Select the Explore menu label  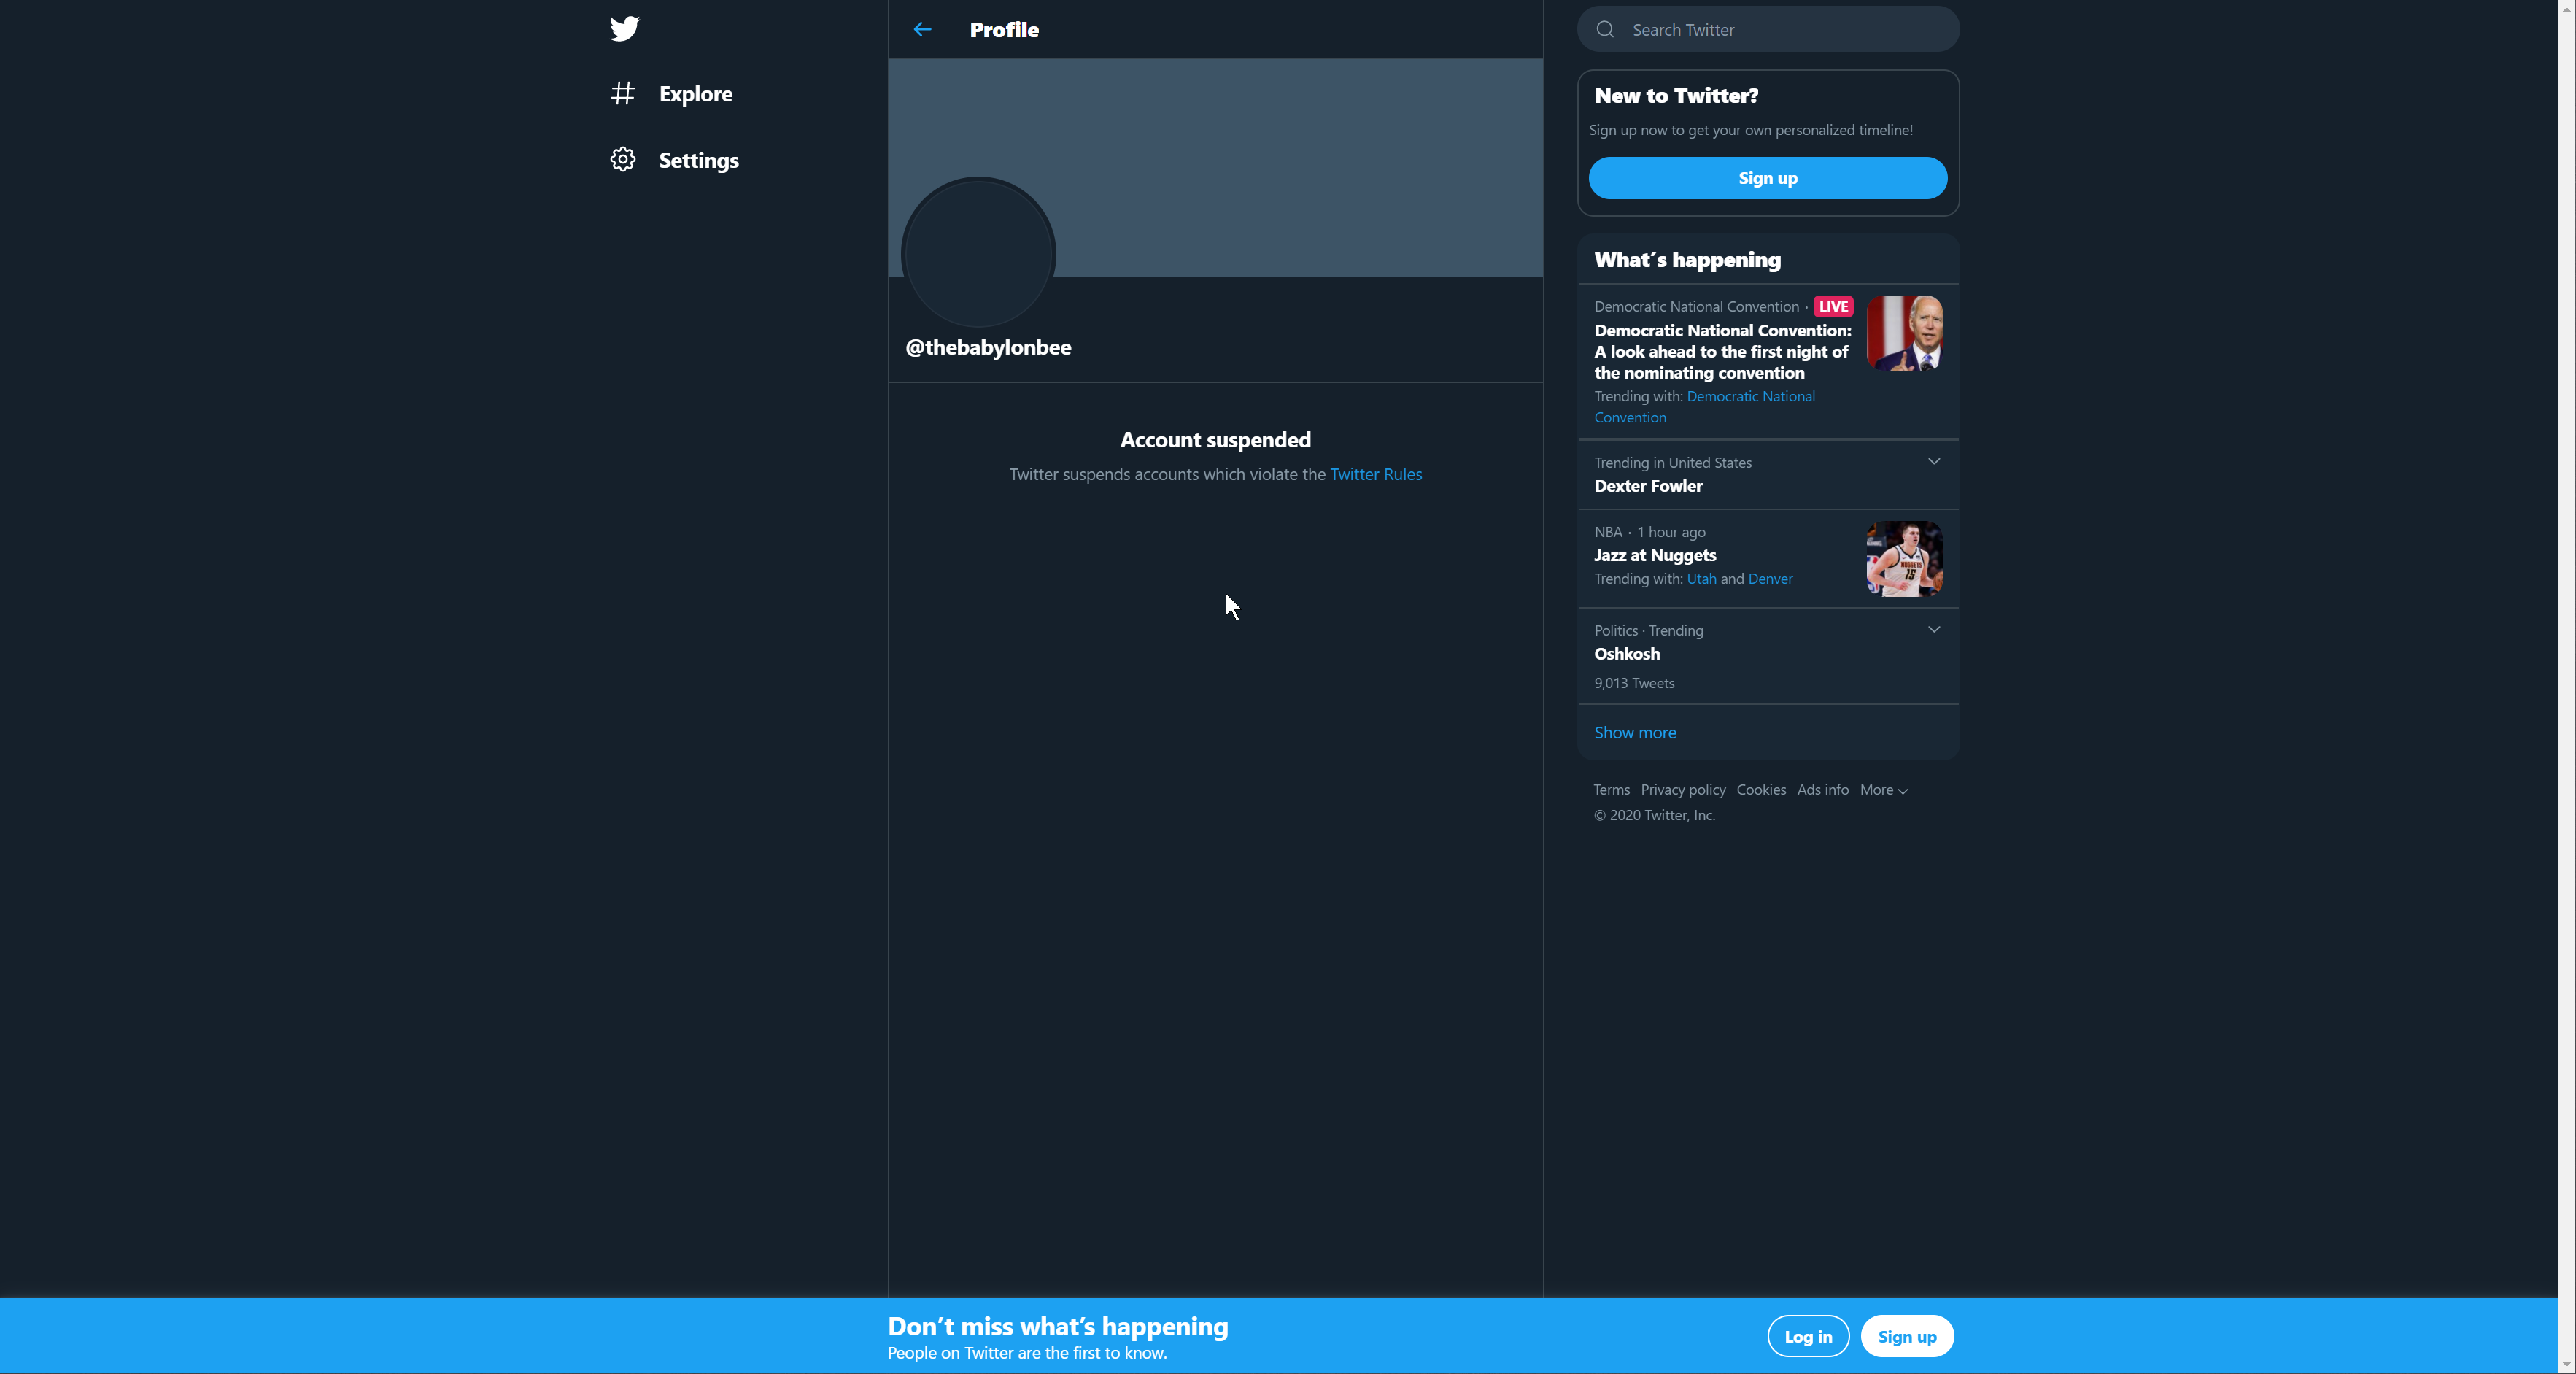tap(695, 94)
